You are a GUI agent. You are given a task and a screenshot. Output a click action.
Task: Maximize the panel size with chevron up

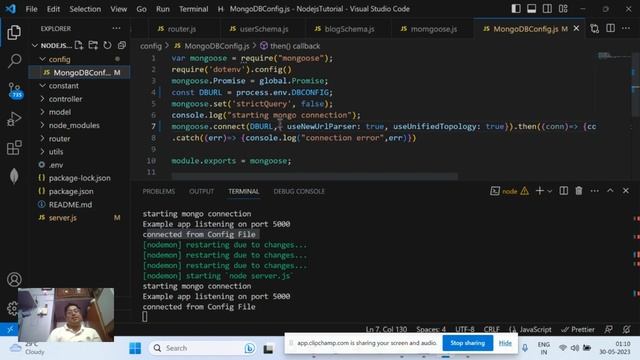click(610, 191)
